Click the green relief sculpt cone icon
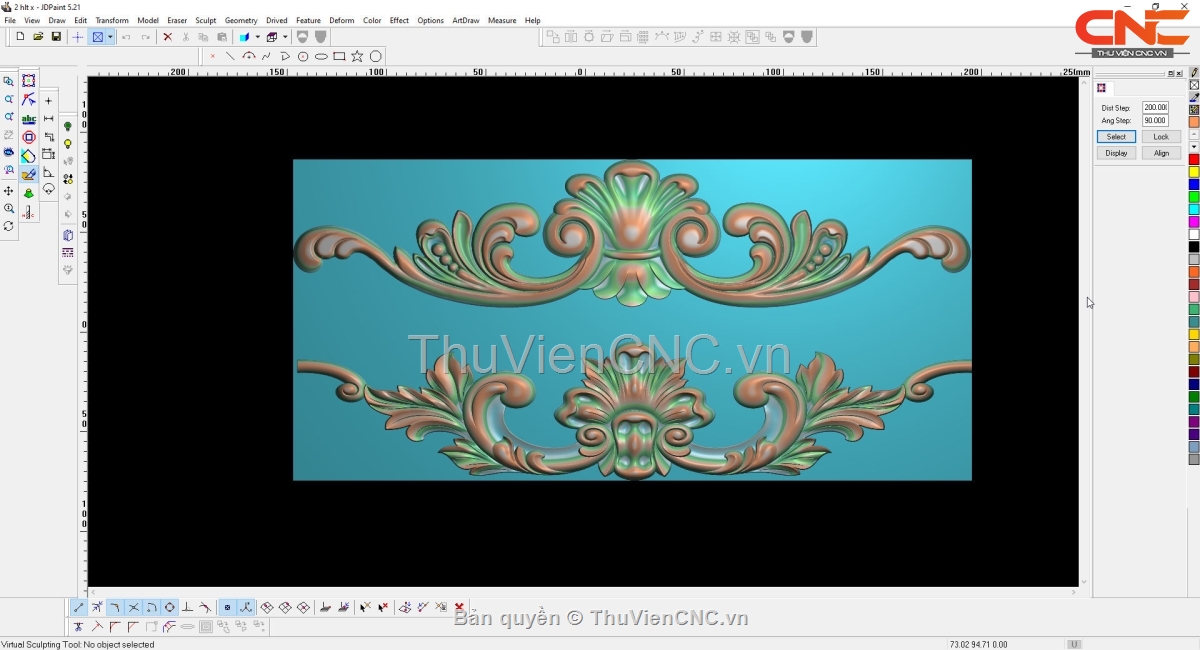 pyautogui.click(x=29, y=193)
